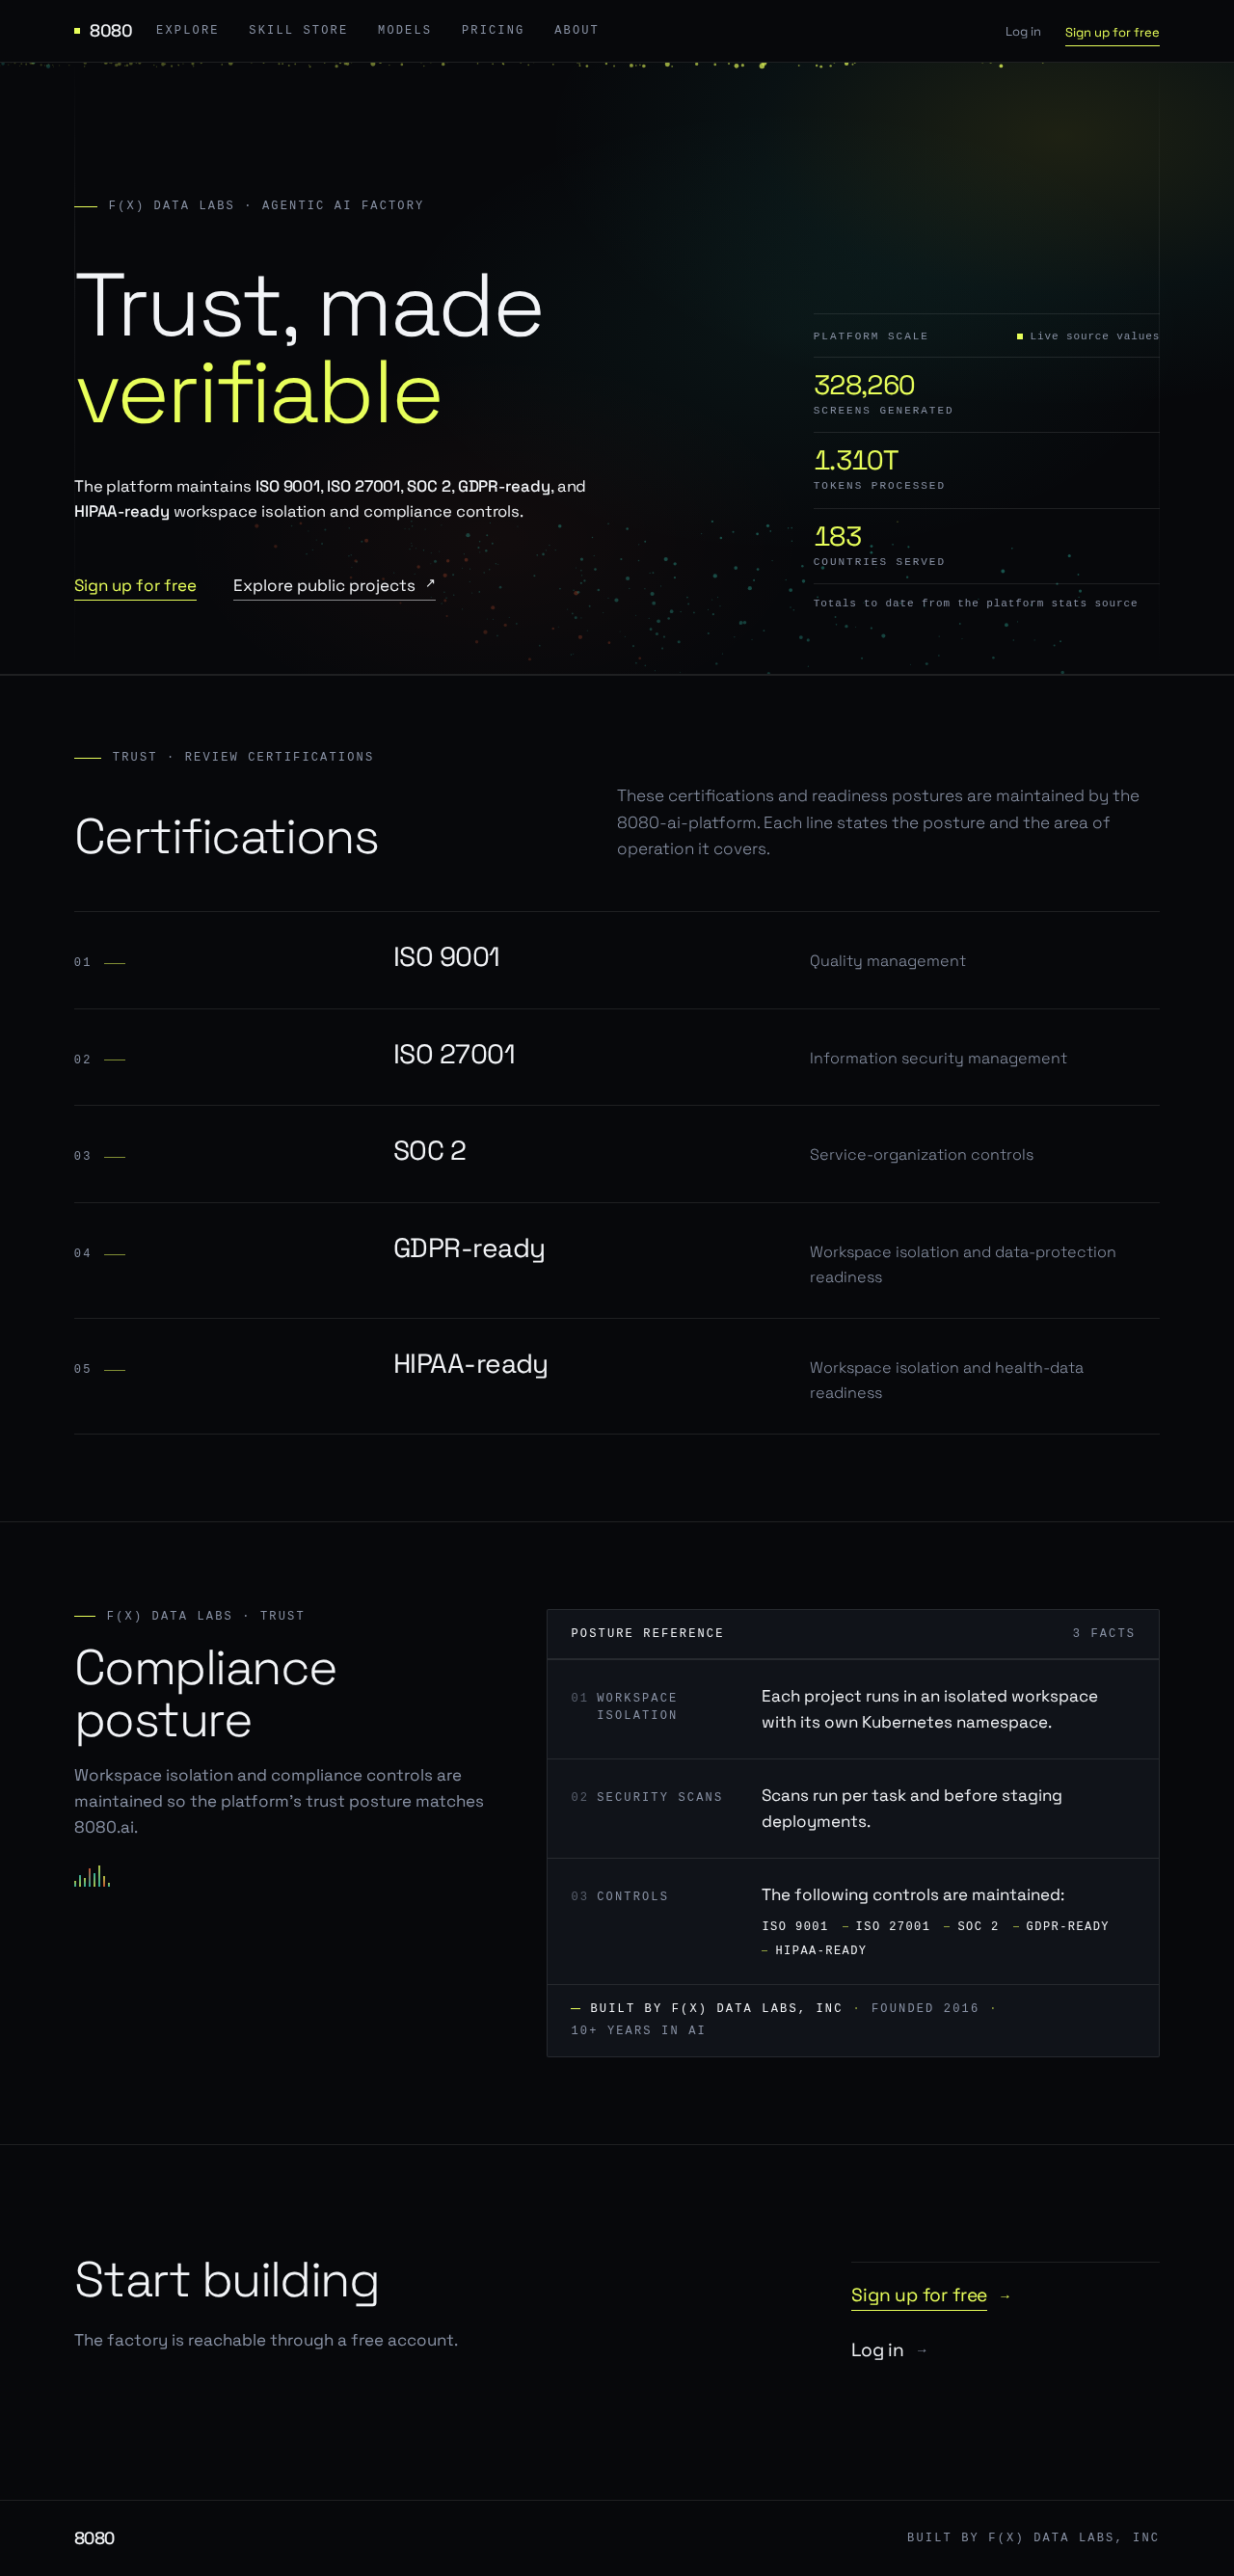Click the Live source values indicator dot
Image resolution: width=1234 pixels, height=2576 pixels.
(x=1019, y=336)
